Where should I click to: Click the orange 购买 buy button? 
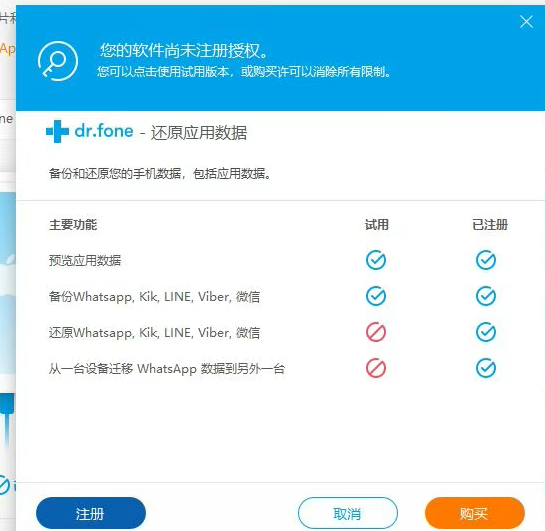[x=474, y=513]
